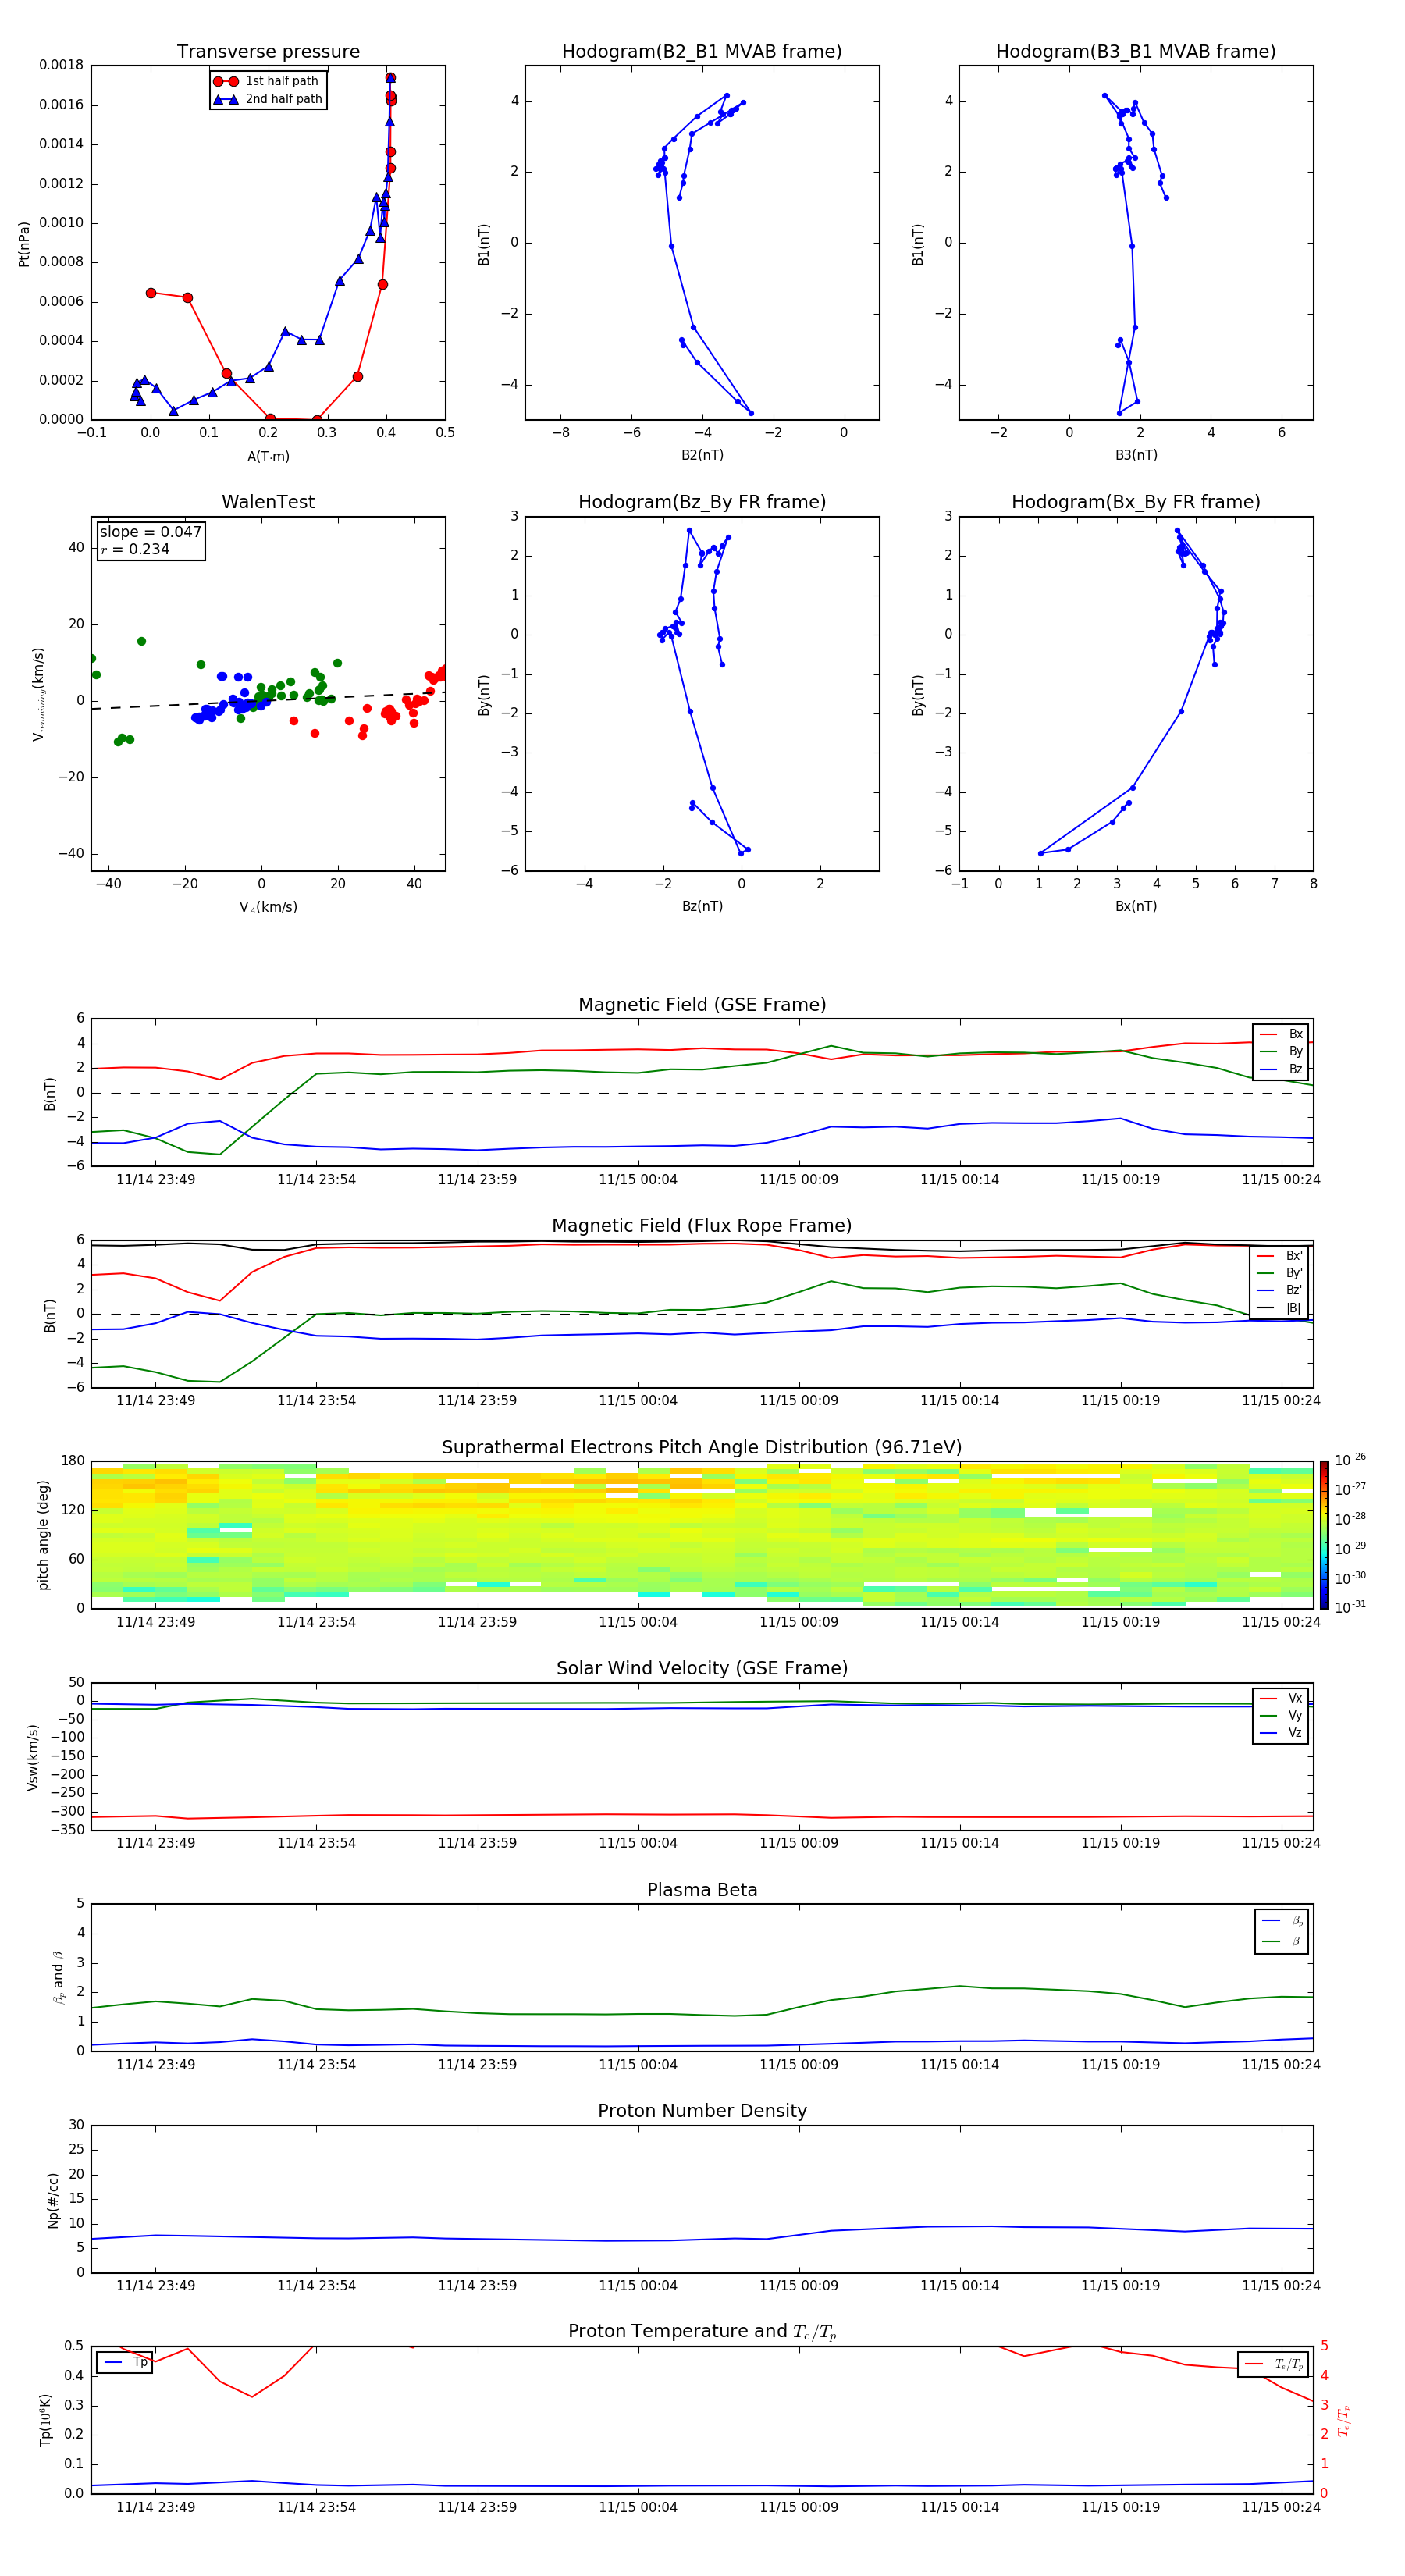
Task: Select the '2nd half path' legend entry
Action: (x=268, y=99)
